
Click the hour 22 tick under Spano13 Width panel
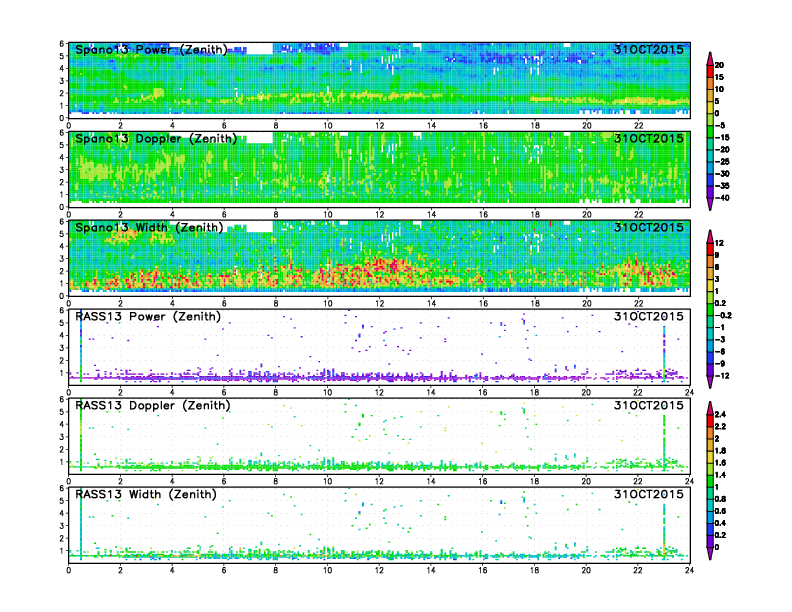(x=638, y=303)
